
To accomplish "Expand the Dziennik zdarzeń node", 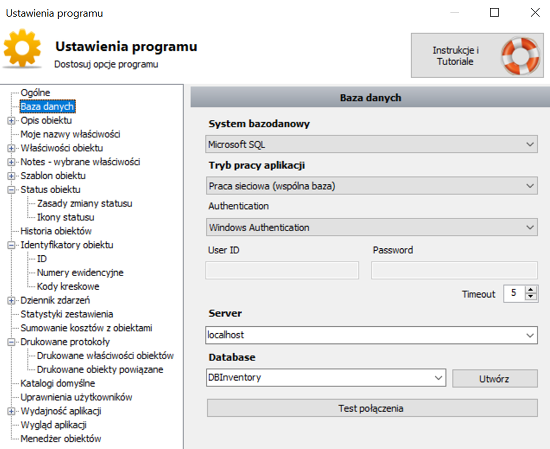I will (x=11, y=301).
